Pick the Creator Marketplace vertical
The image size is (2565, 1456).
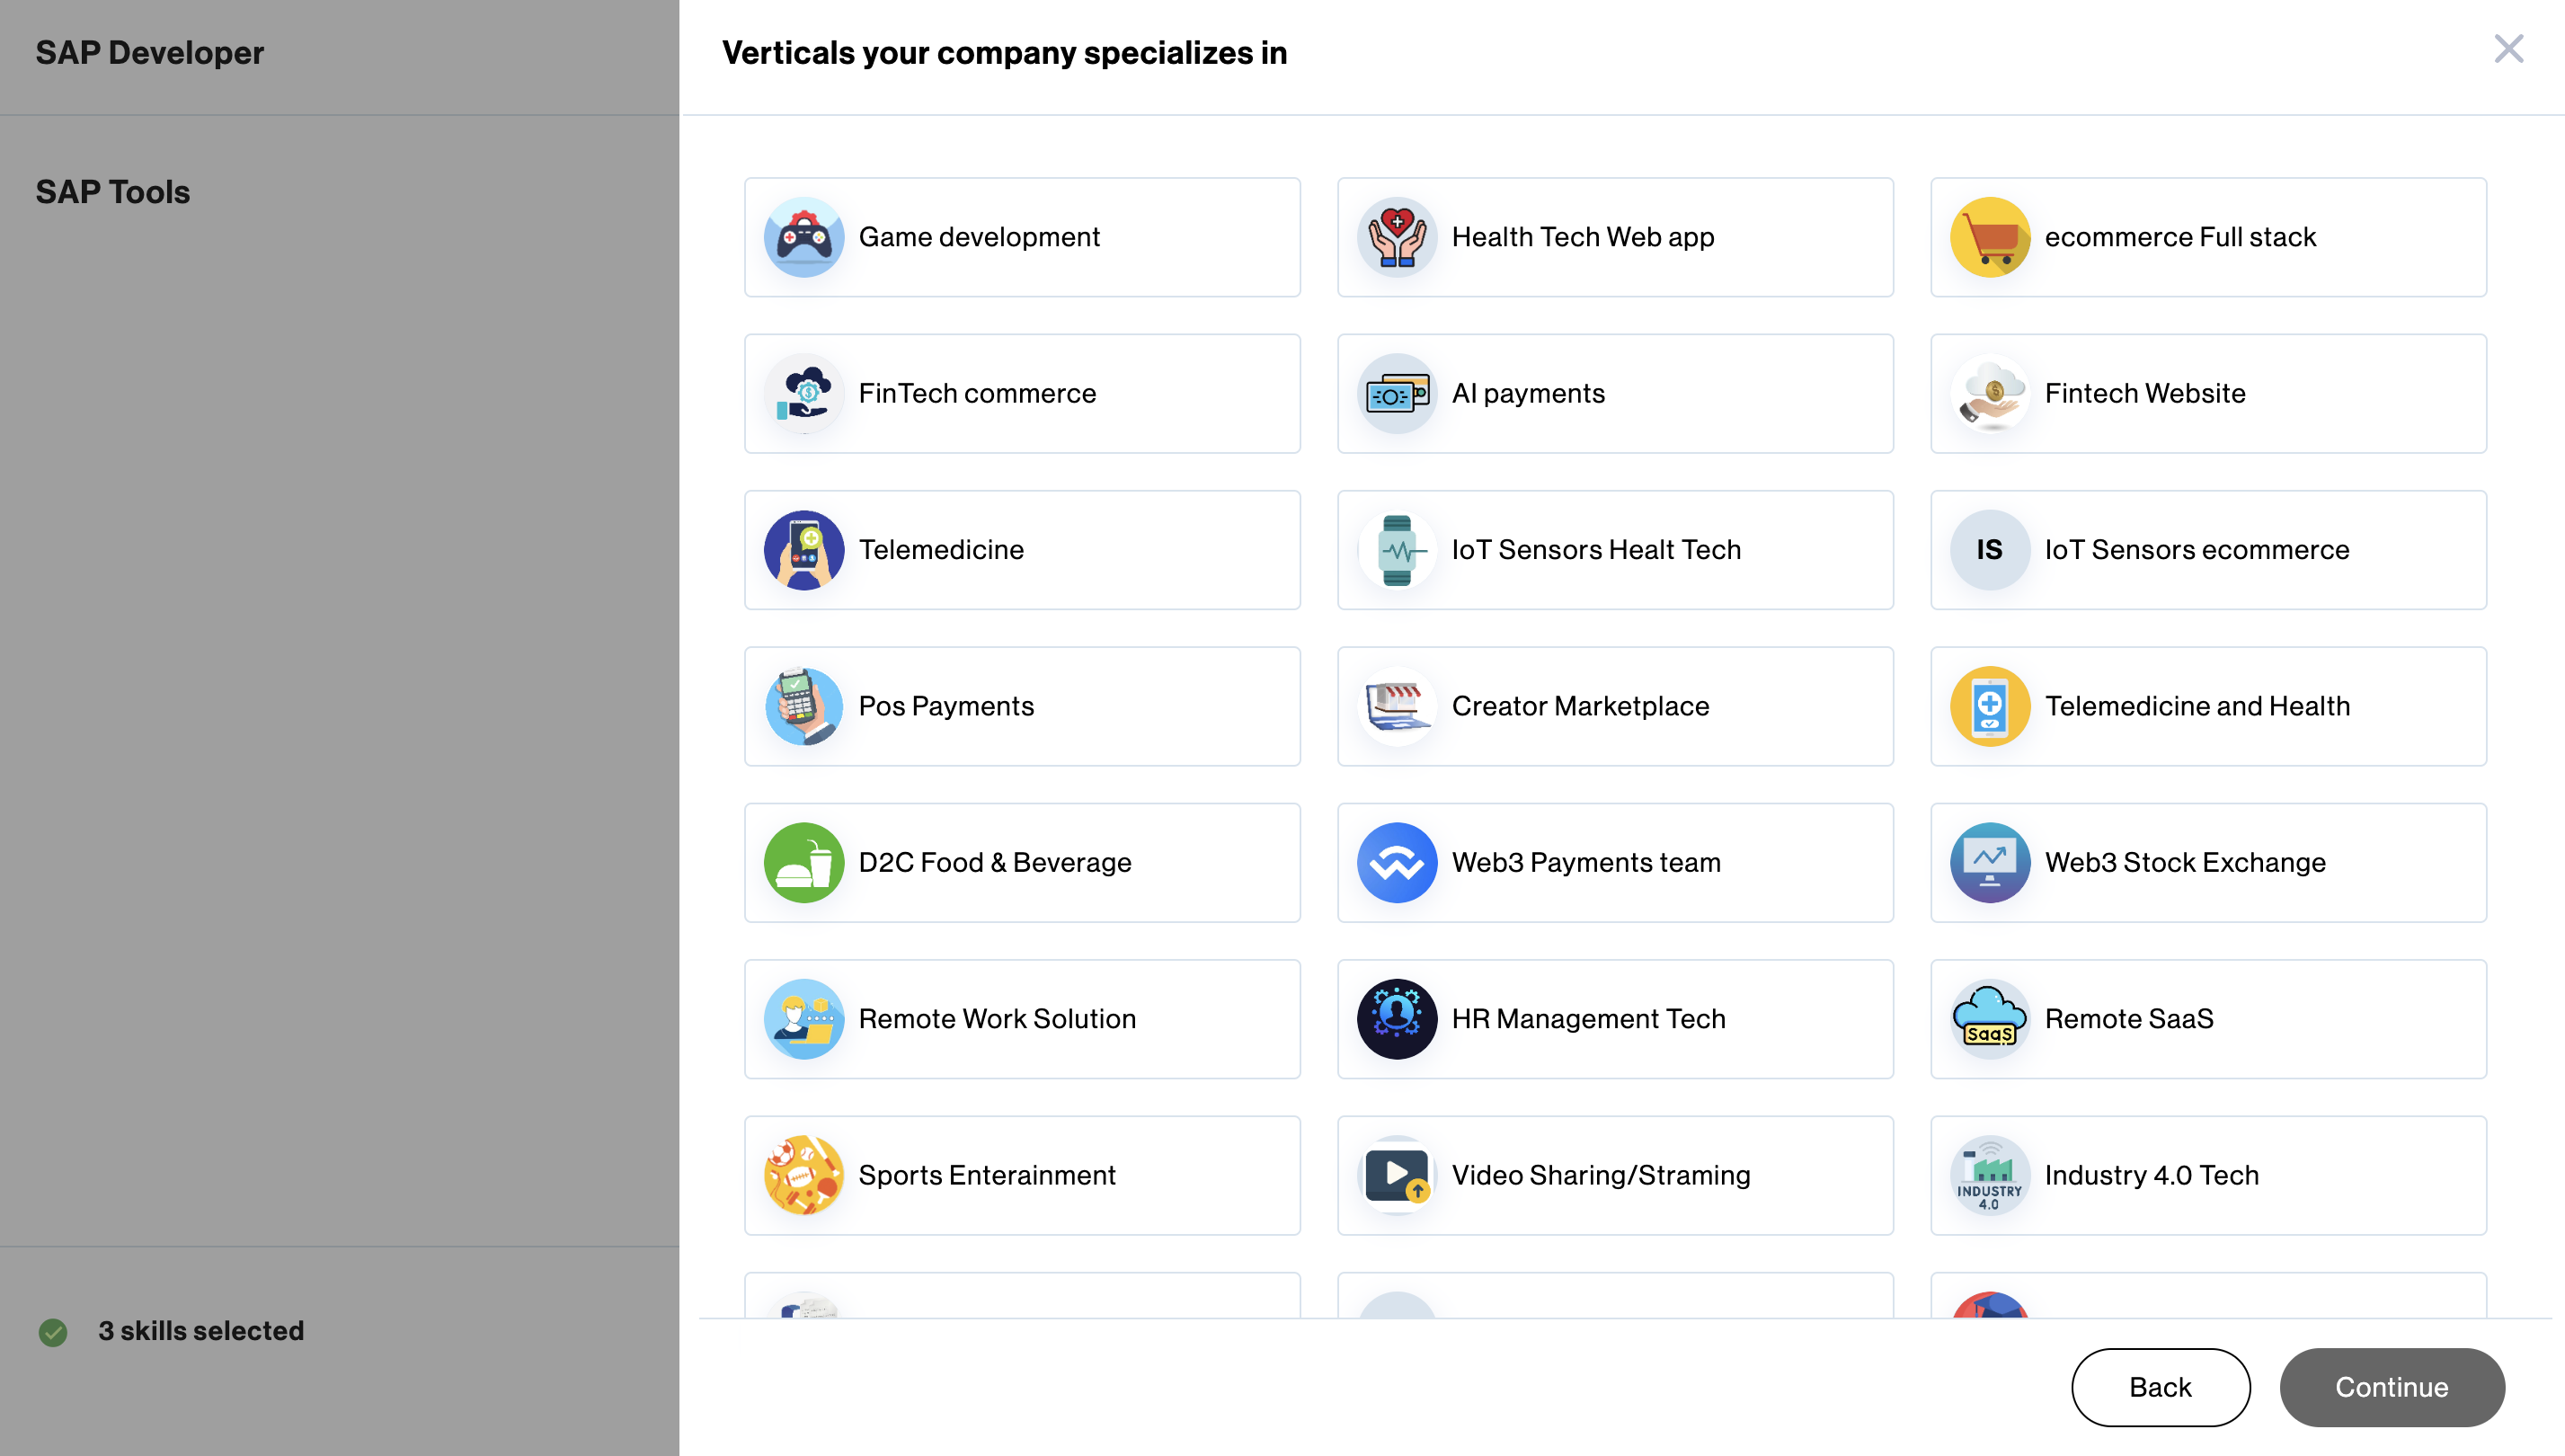[1615, 707]
